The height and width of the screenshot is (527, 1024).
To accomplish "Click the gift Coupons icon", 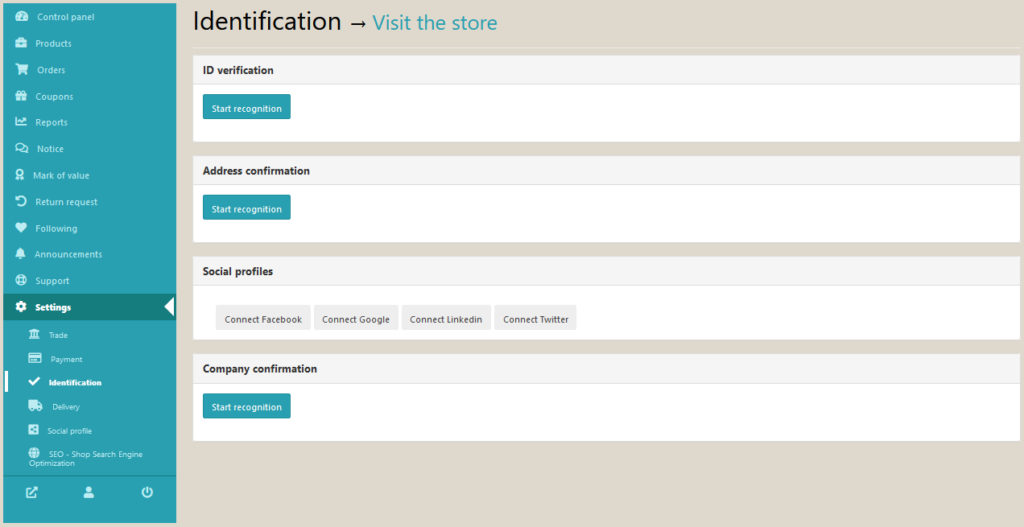I will tap(21, 96).
